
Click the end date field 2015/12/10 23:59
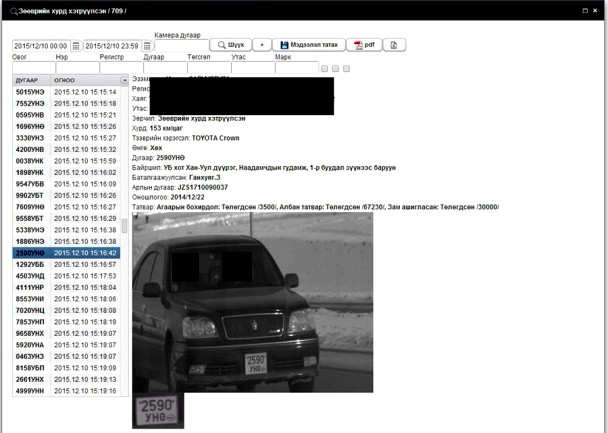[x=112, y=46]
